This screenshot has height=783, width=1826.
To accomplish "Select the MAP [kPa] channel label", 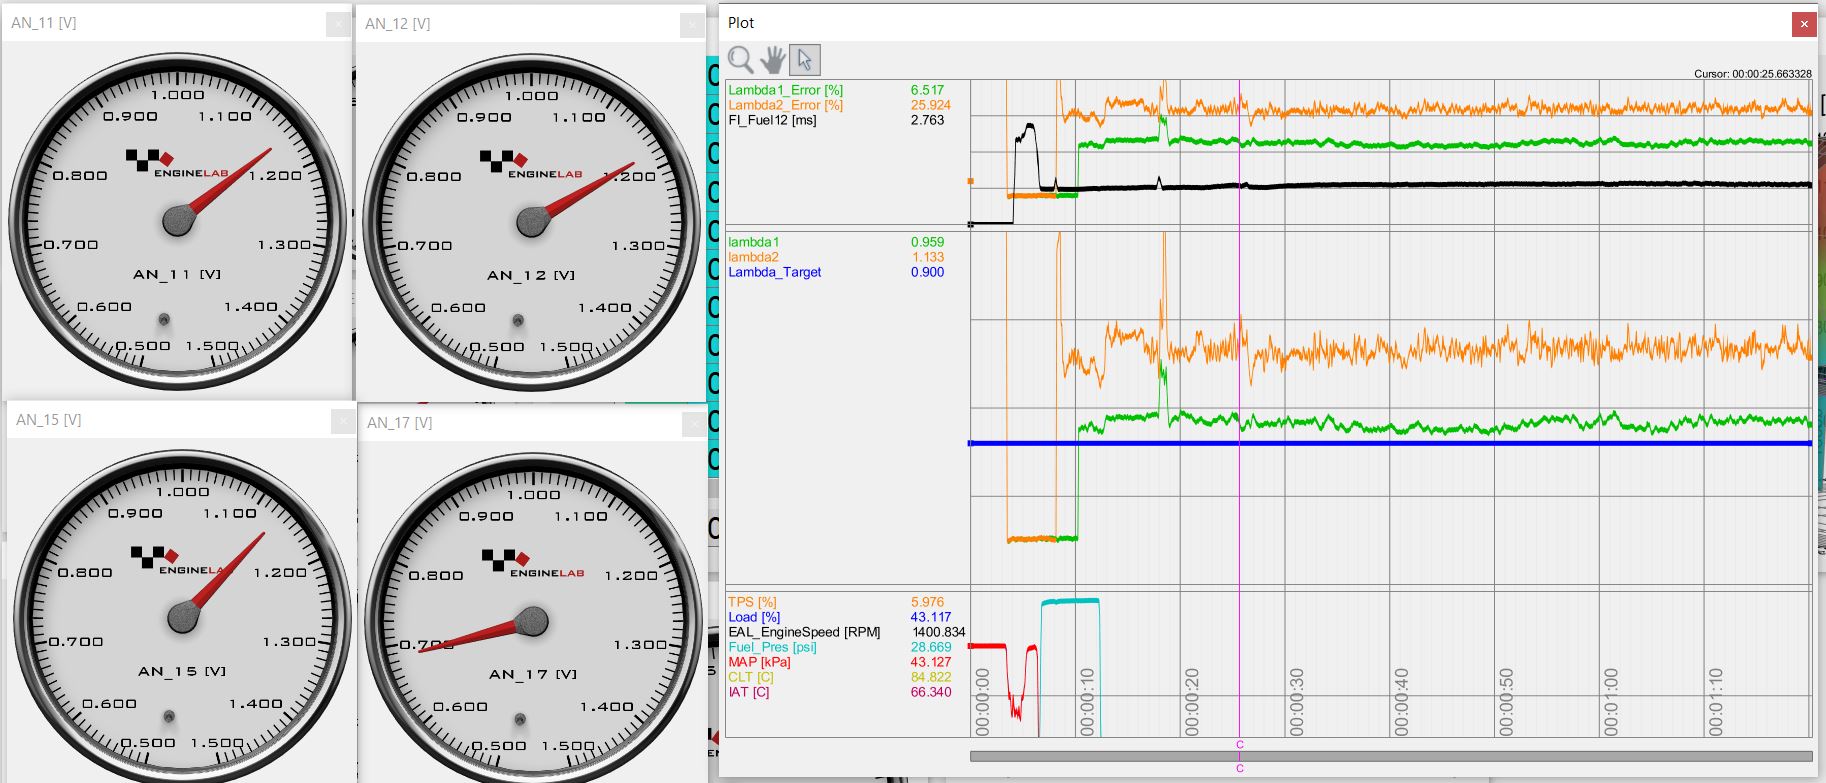I will pyautogui.click(x=759, y=662).
